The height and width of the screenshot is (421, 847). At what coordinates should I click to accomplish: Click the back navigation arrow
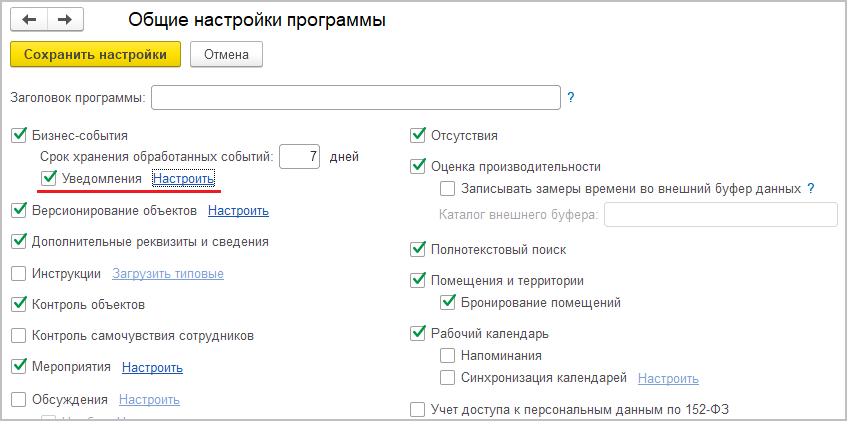[29, 20]
